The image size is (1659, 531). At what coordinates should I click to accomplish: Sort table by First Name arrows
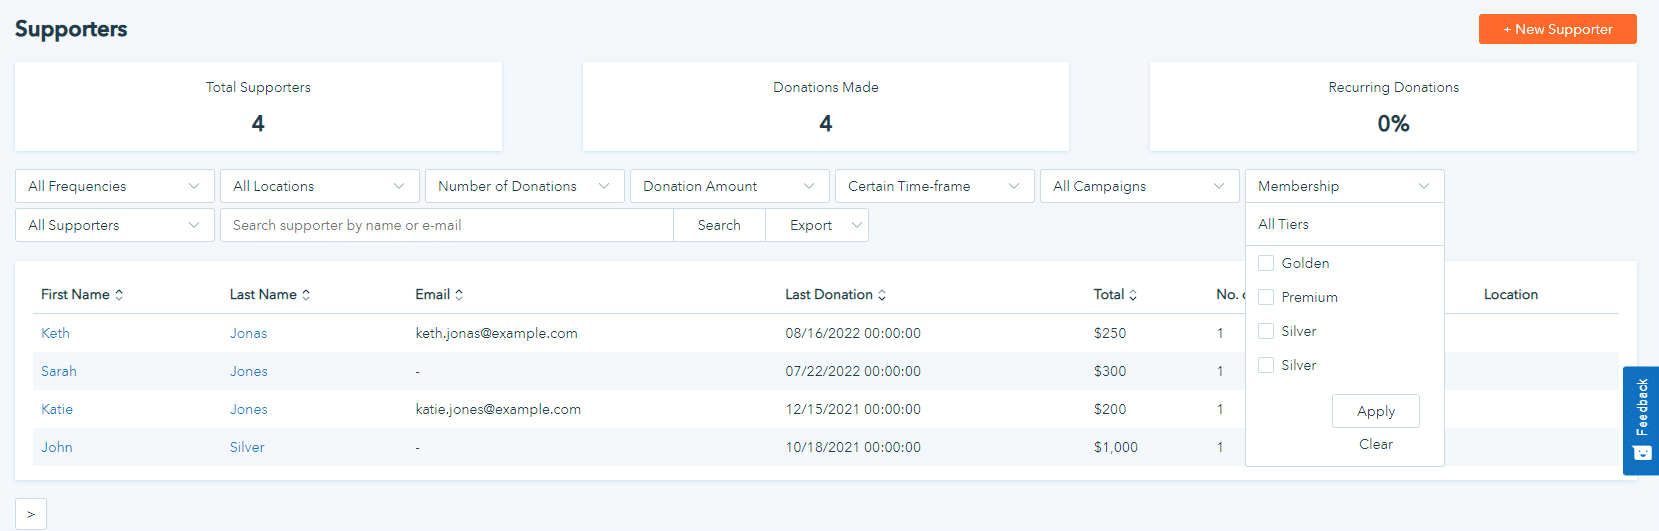coord(119,295)
